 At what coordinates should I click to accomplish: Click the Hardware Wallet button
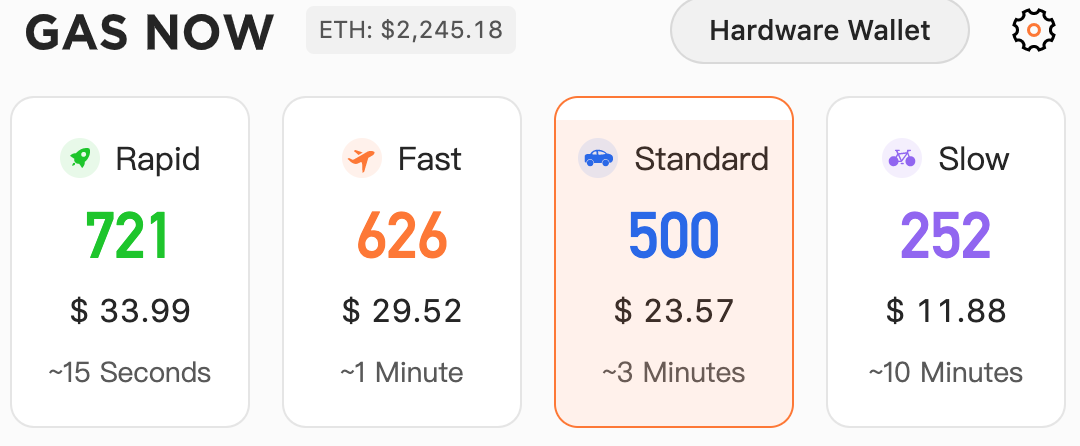[x=820, y=30]
